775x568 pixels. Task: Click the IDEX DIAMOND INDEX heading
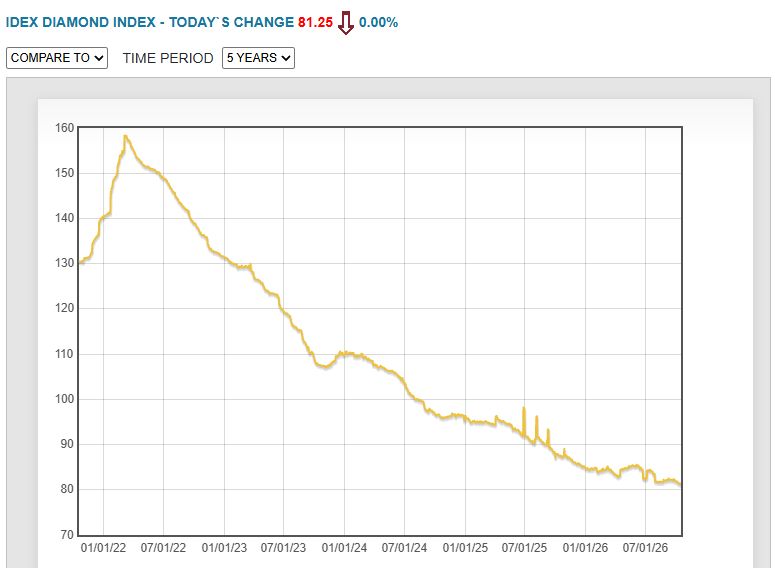81,22
